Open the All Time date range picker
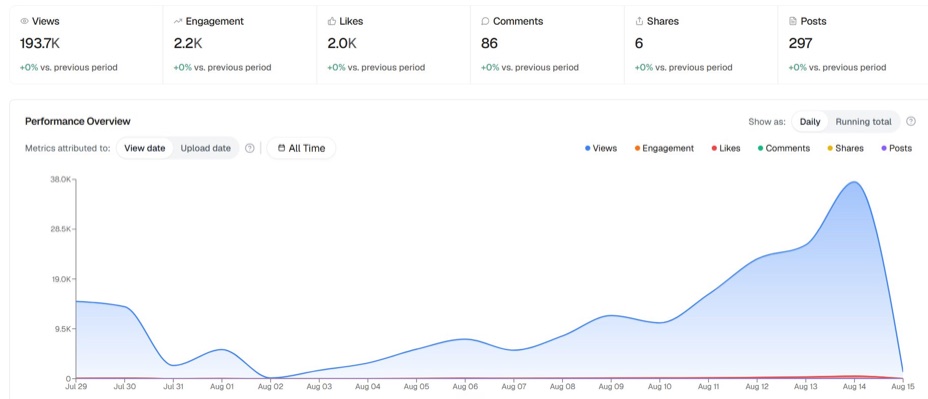This screenshot has height=399, width=928. point(301,148)
